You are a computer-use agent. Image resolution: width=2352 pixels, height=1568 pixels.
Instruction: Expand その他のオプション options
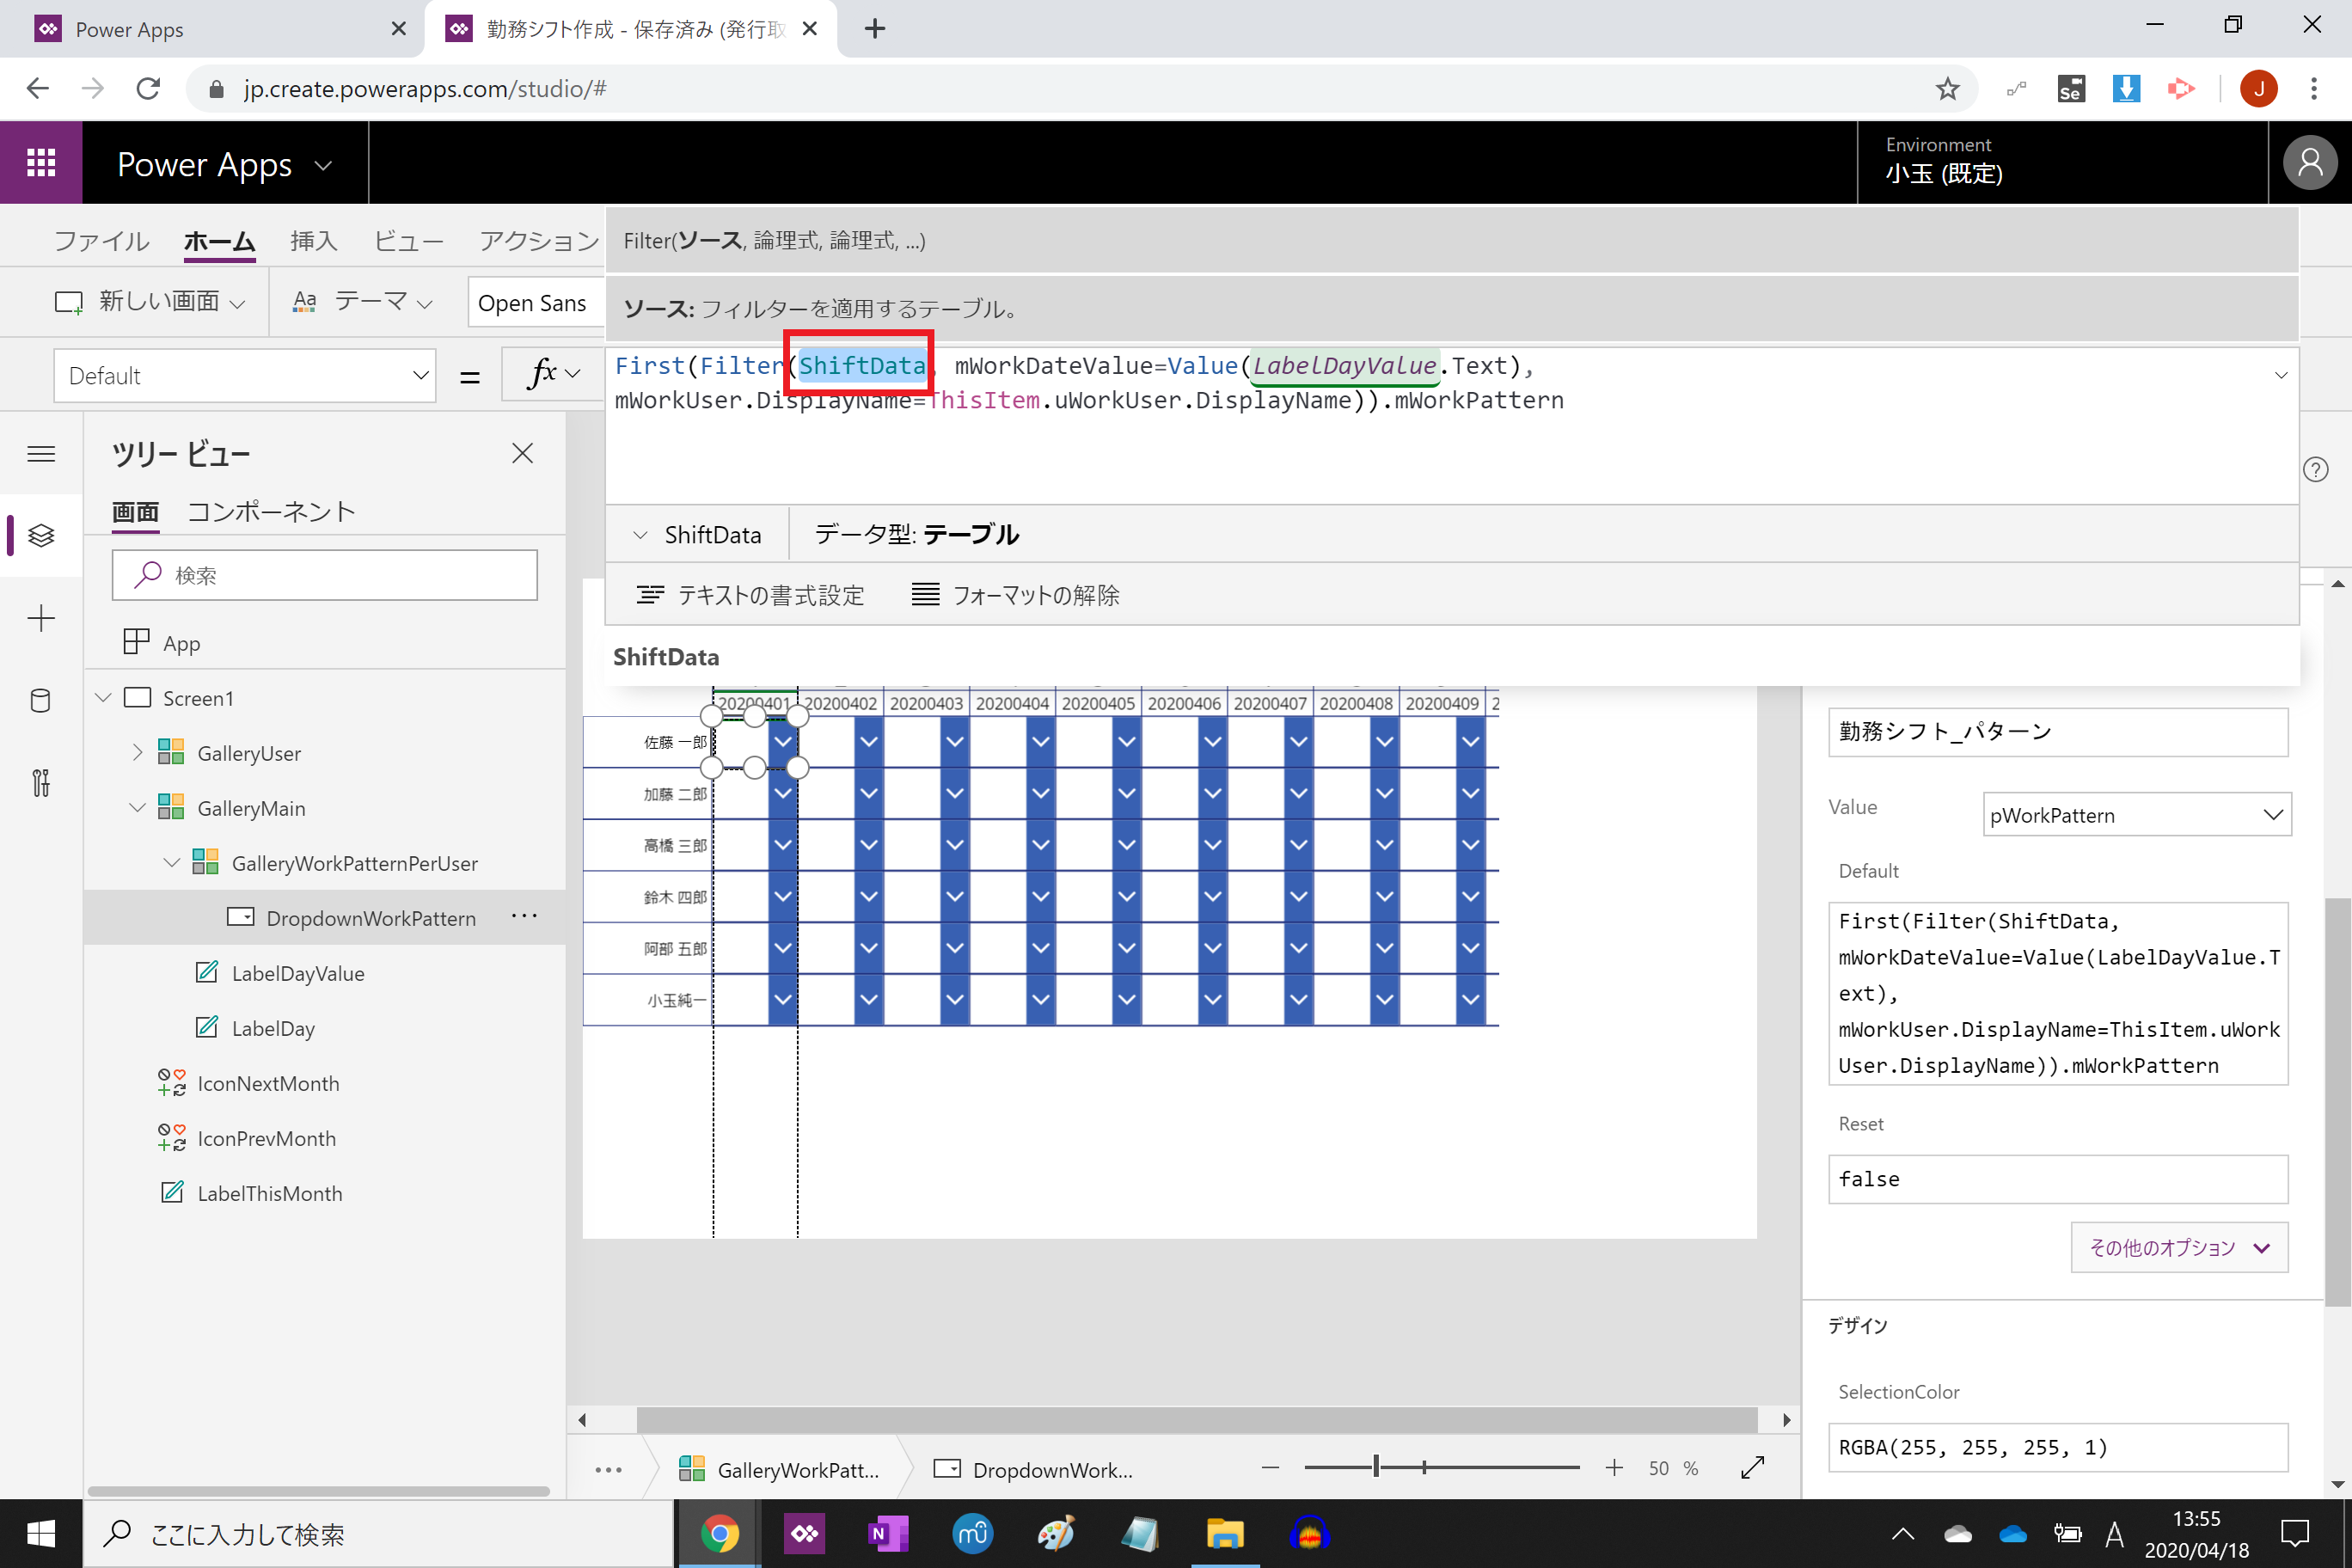click(2178, 1247)
